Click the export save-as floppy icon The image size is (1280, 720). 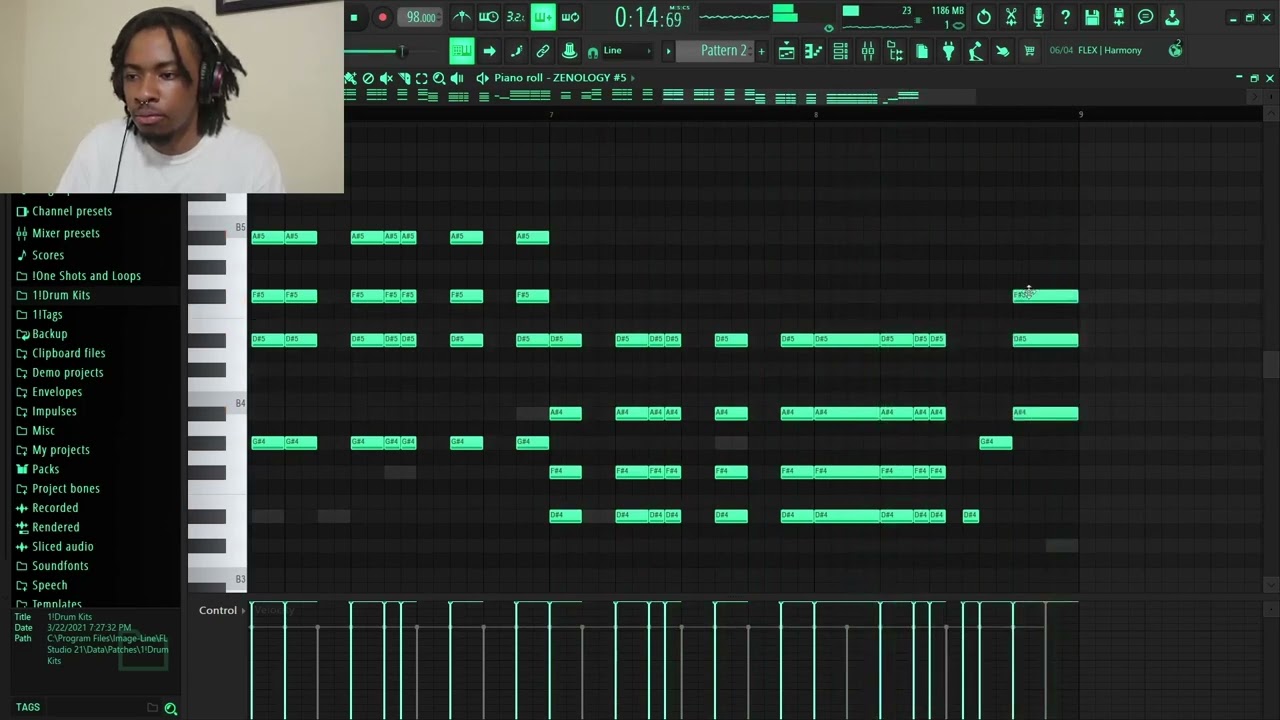tap(1119, 17)
